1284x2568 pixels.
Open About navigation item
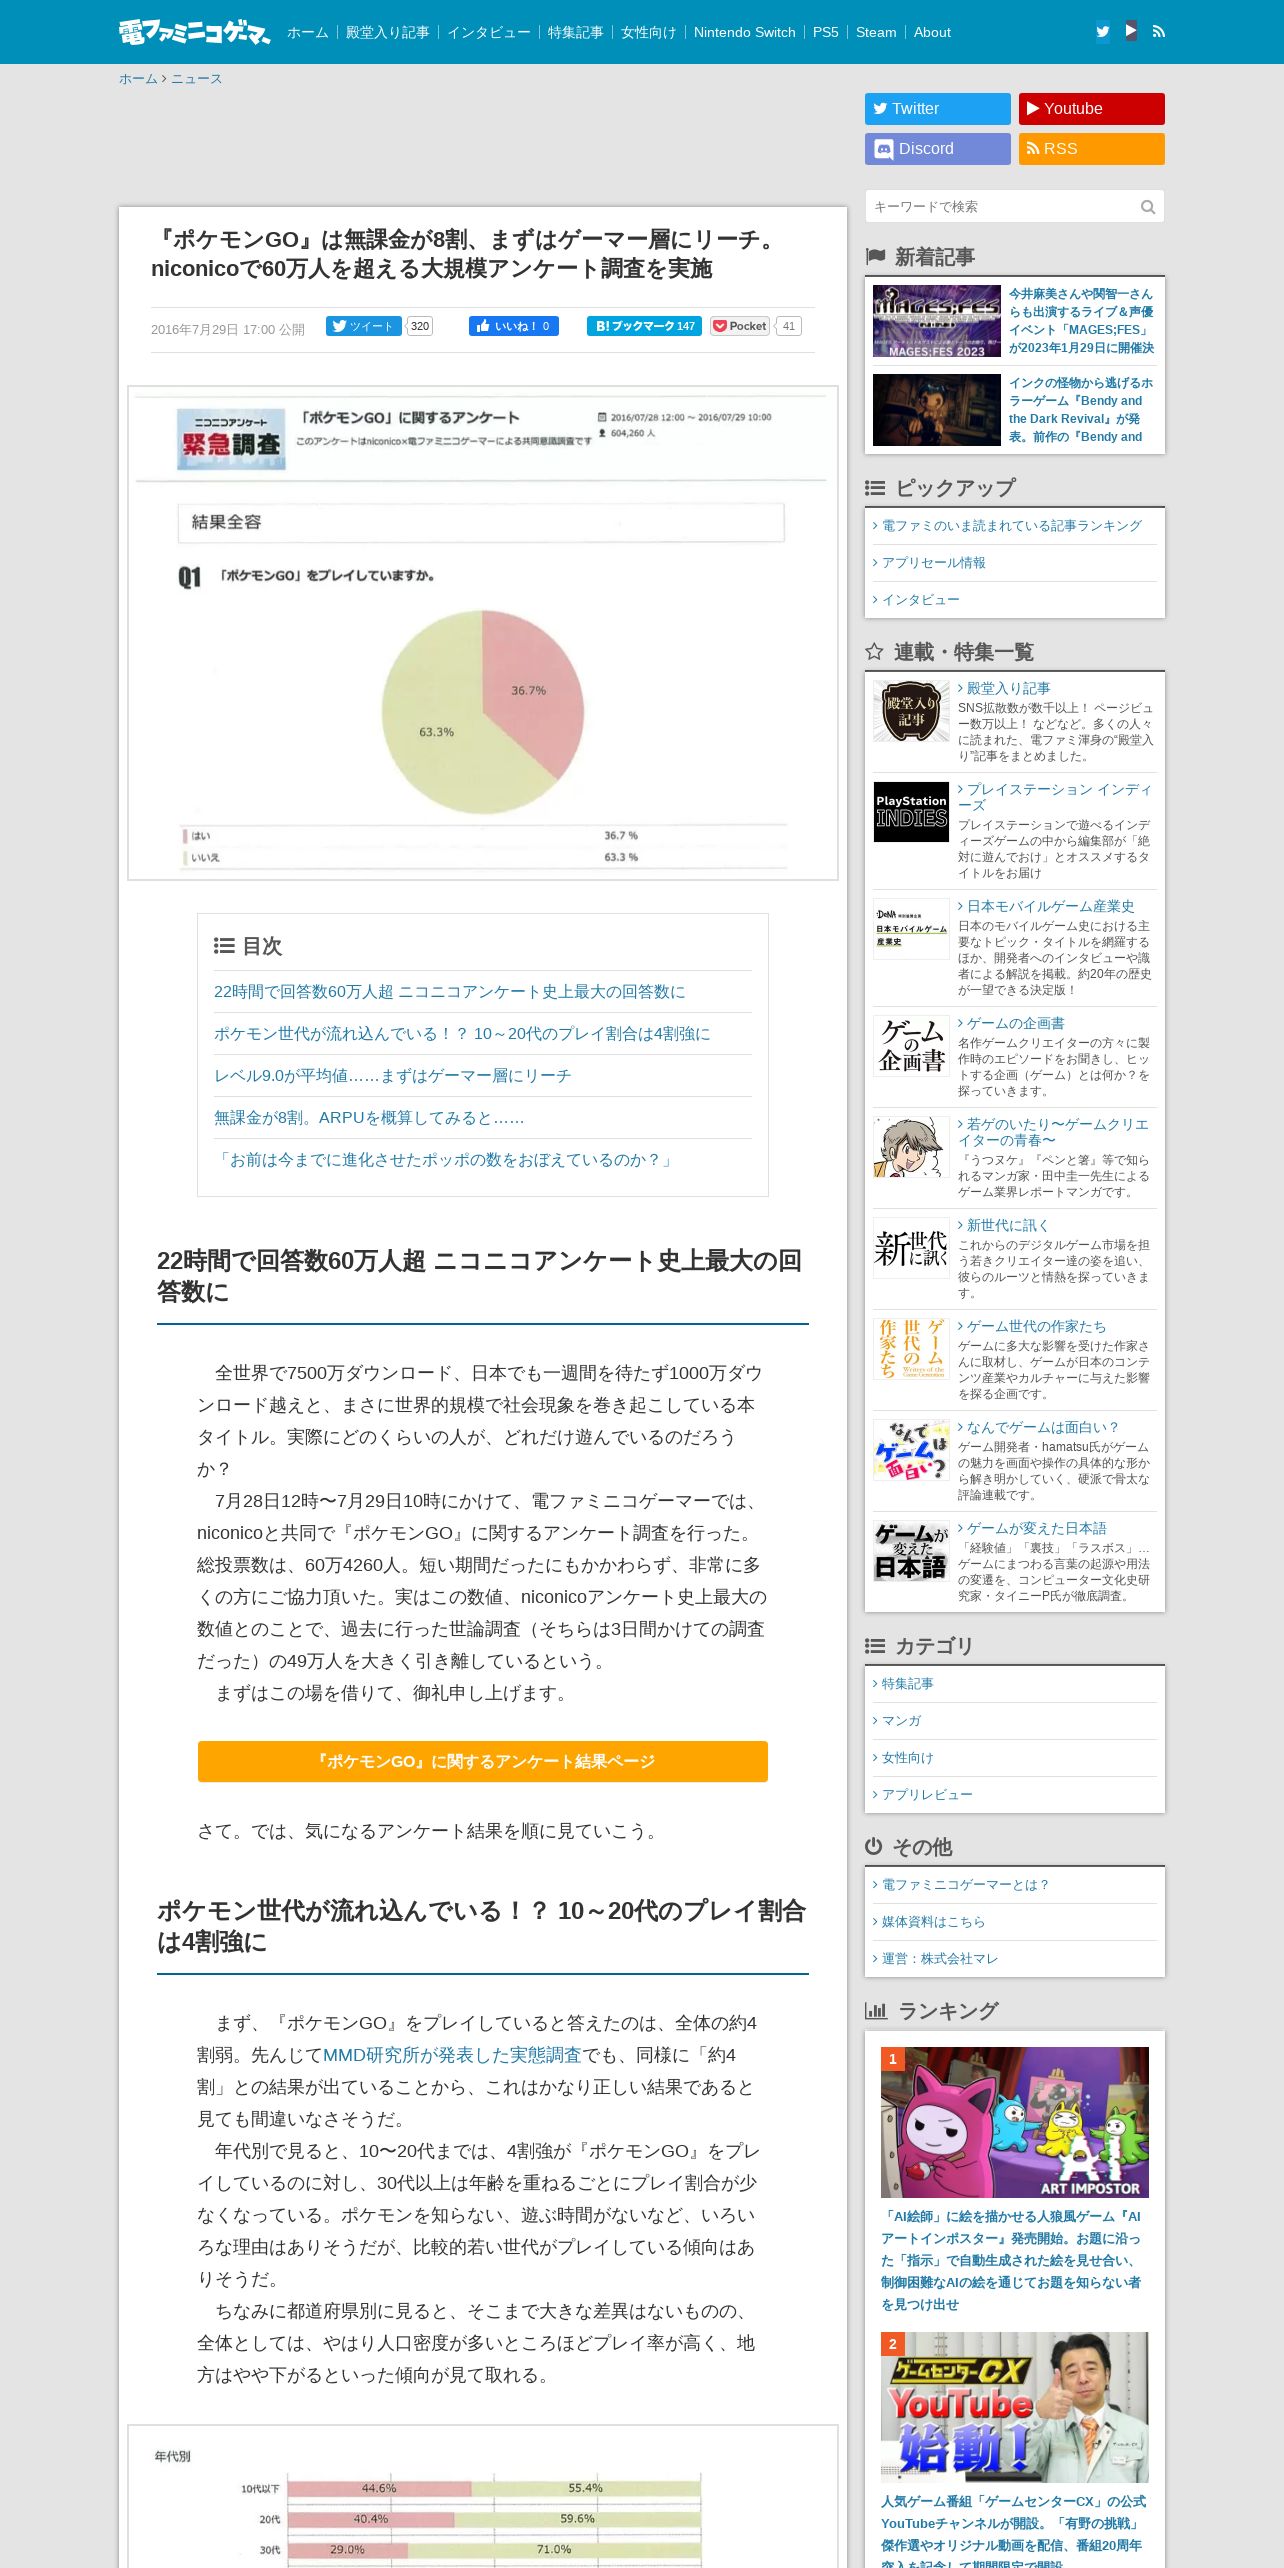pos(932,32)
